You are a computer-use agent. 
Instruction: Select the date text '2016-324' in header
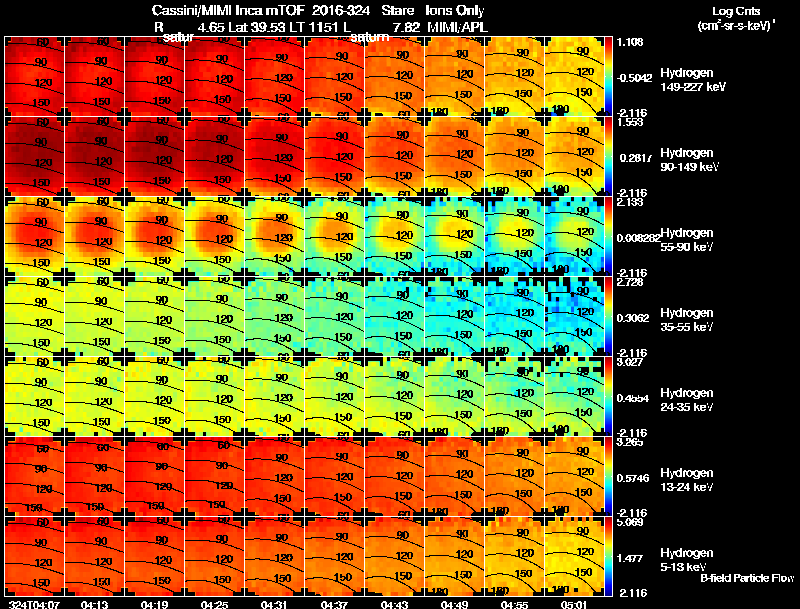point(341,11)
